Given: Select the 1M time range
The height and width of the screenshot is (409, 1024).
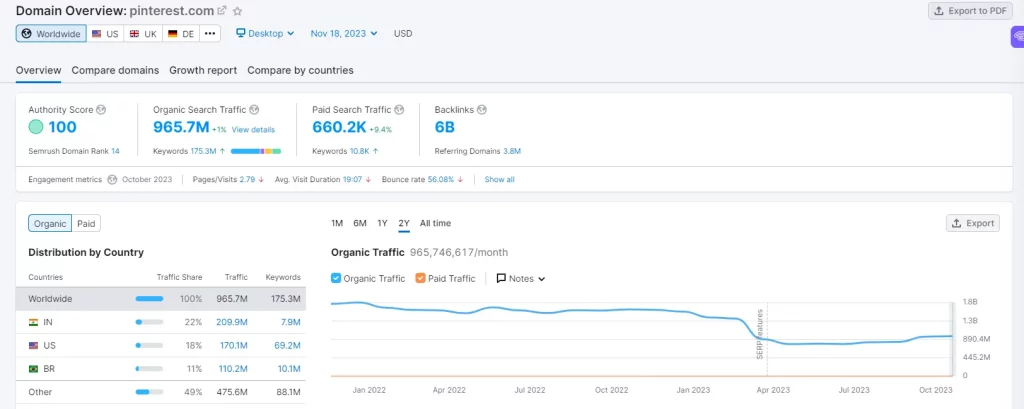Looking at the screenshot, I should pos(337,223).
